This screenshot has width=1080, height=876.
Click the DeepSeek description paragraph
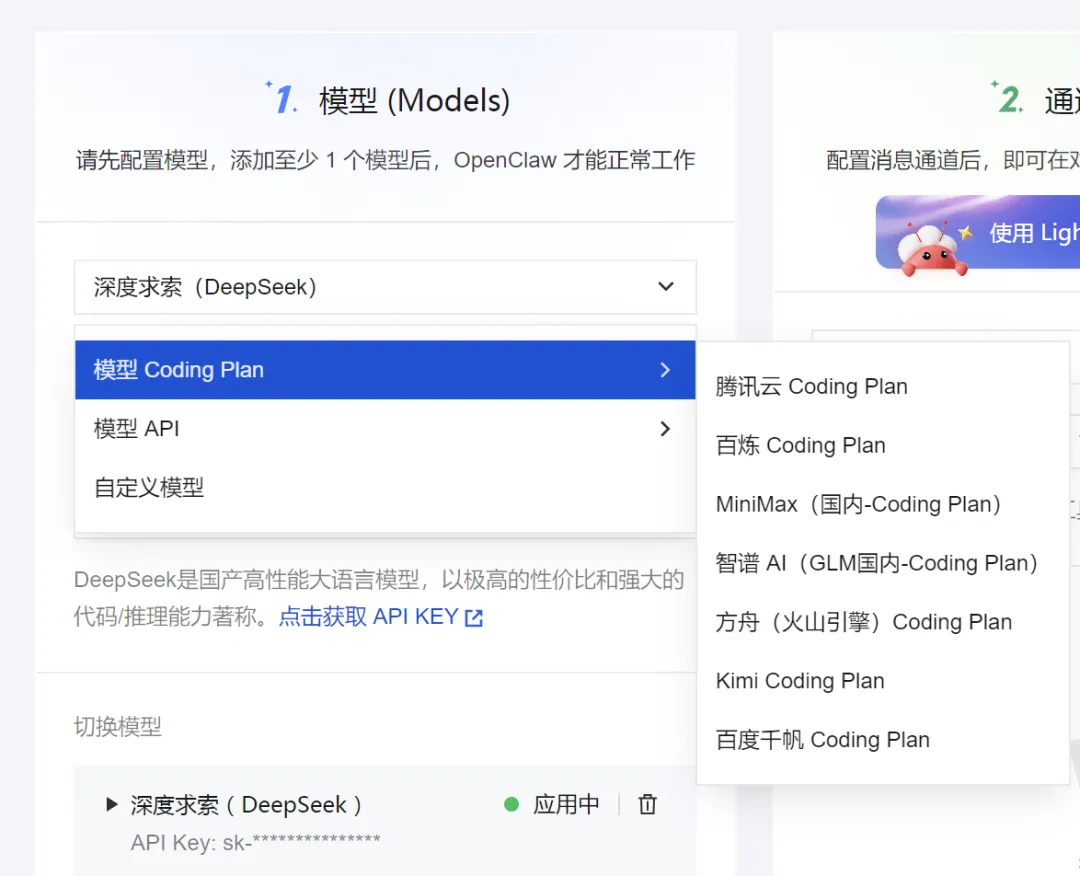pos(379,598)
